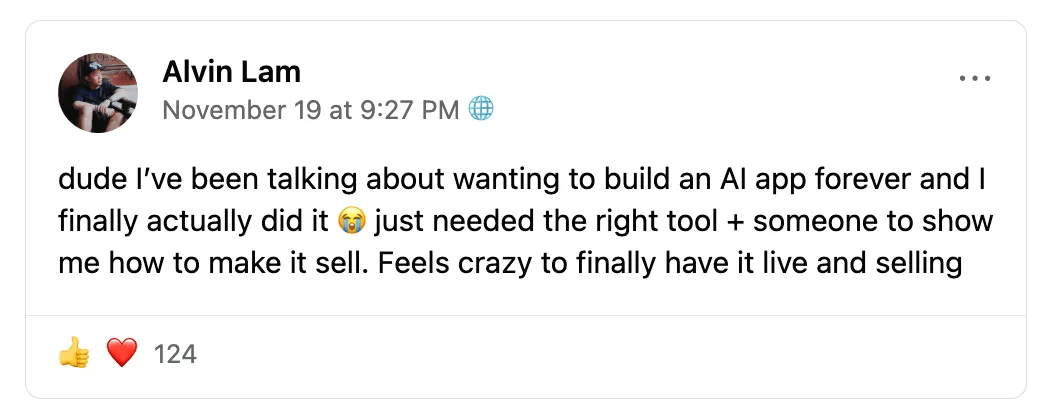Click the thumbs-up reaction icon
This screenshot has width=1052, height=418.
click(74, 353)
